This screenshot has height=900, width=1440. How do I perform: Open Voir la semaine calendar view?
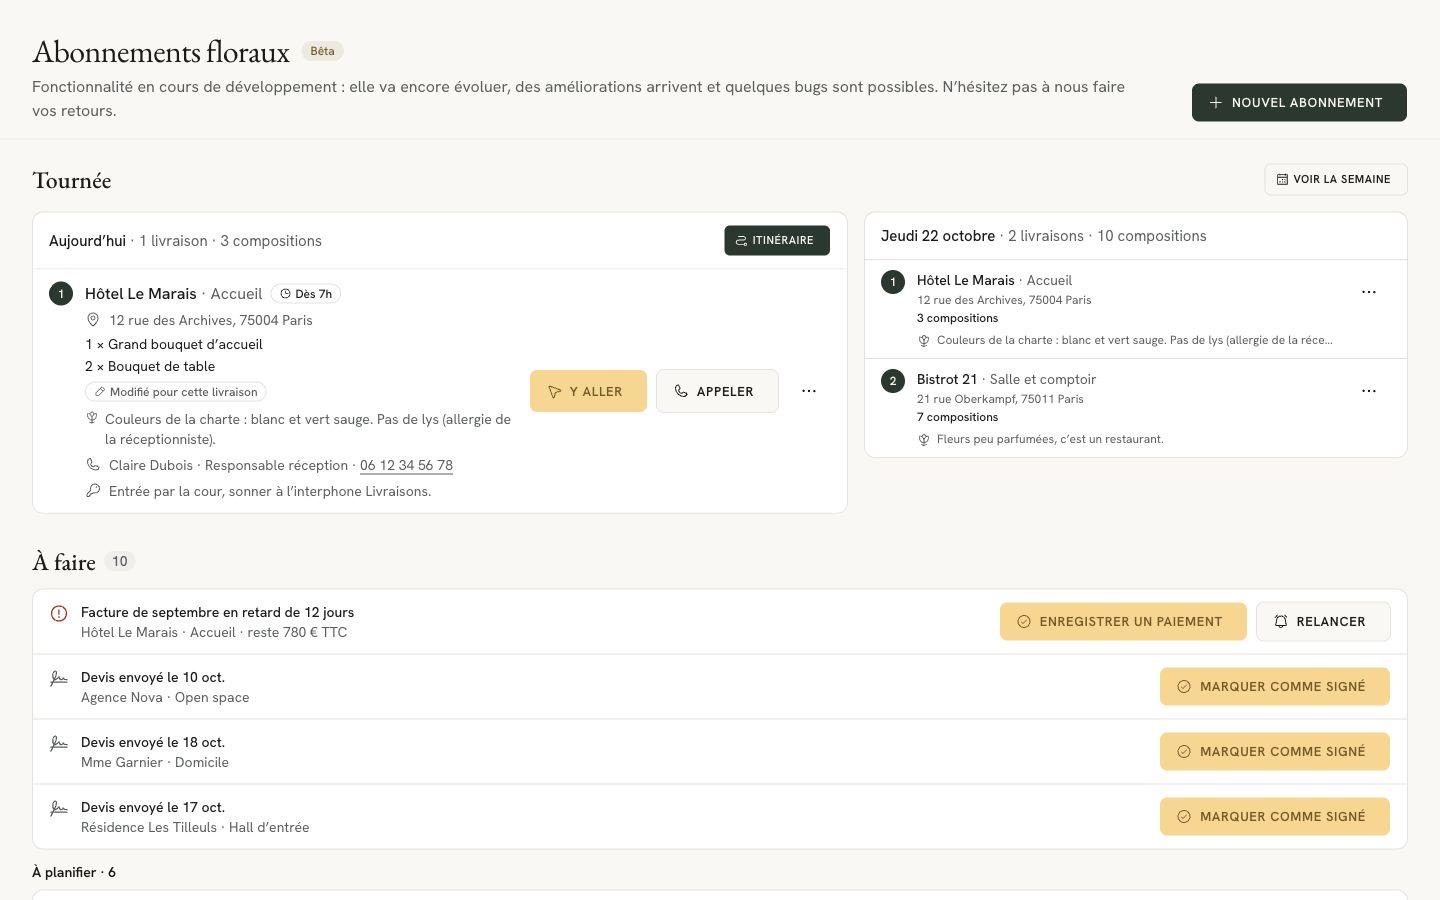(1335, 179)
